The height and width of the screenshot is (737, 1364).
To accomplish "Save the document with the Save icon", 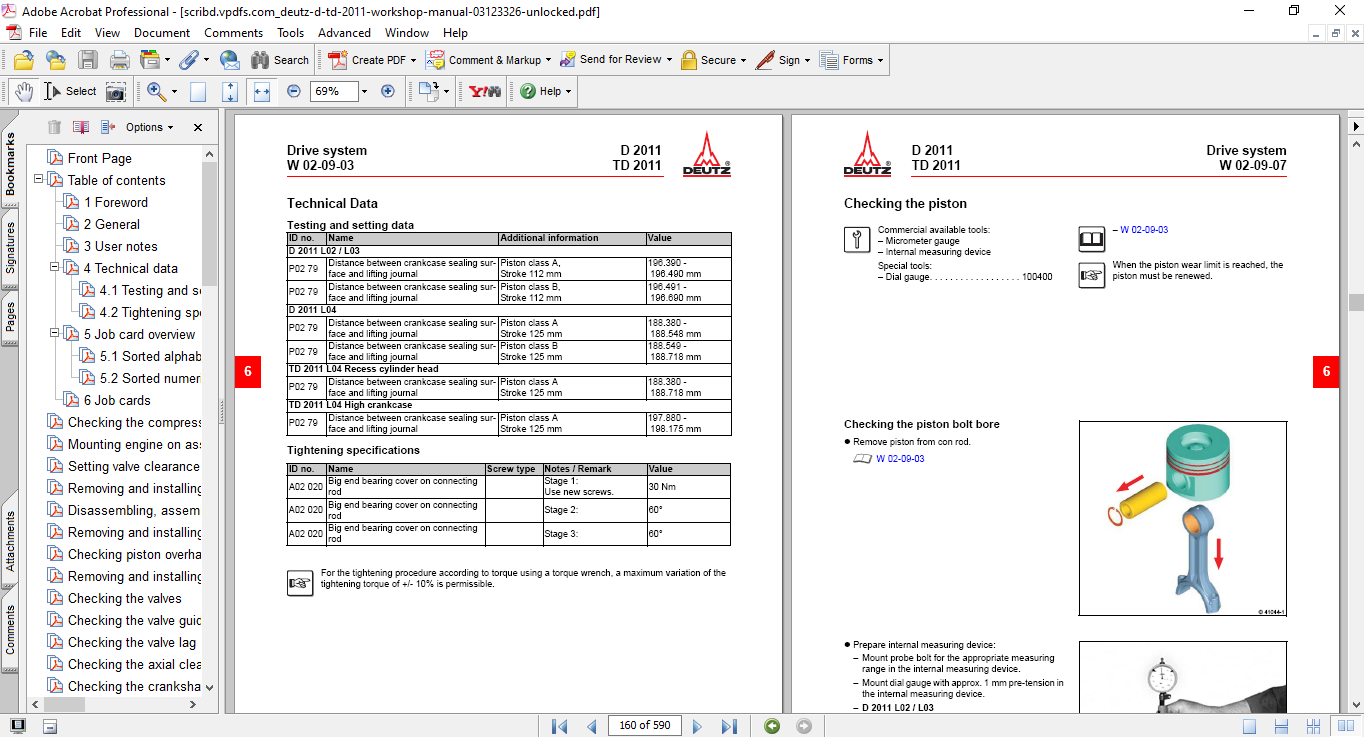I will (x=89, y=59).
